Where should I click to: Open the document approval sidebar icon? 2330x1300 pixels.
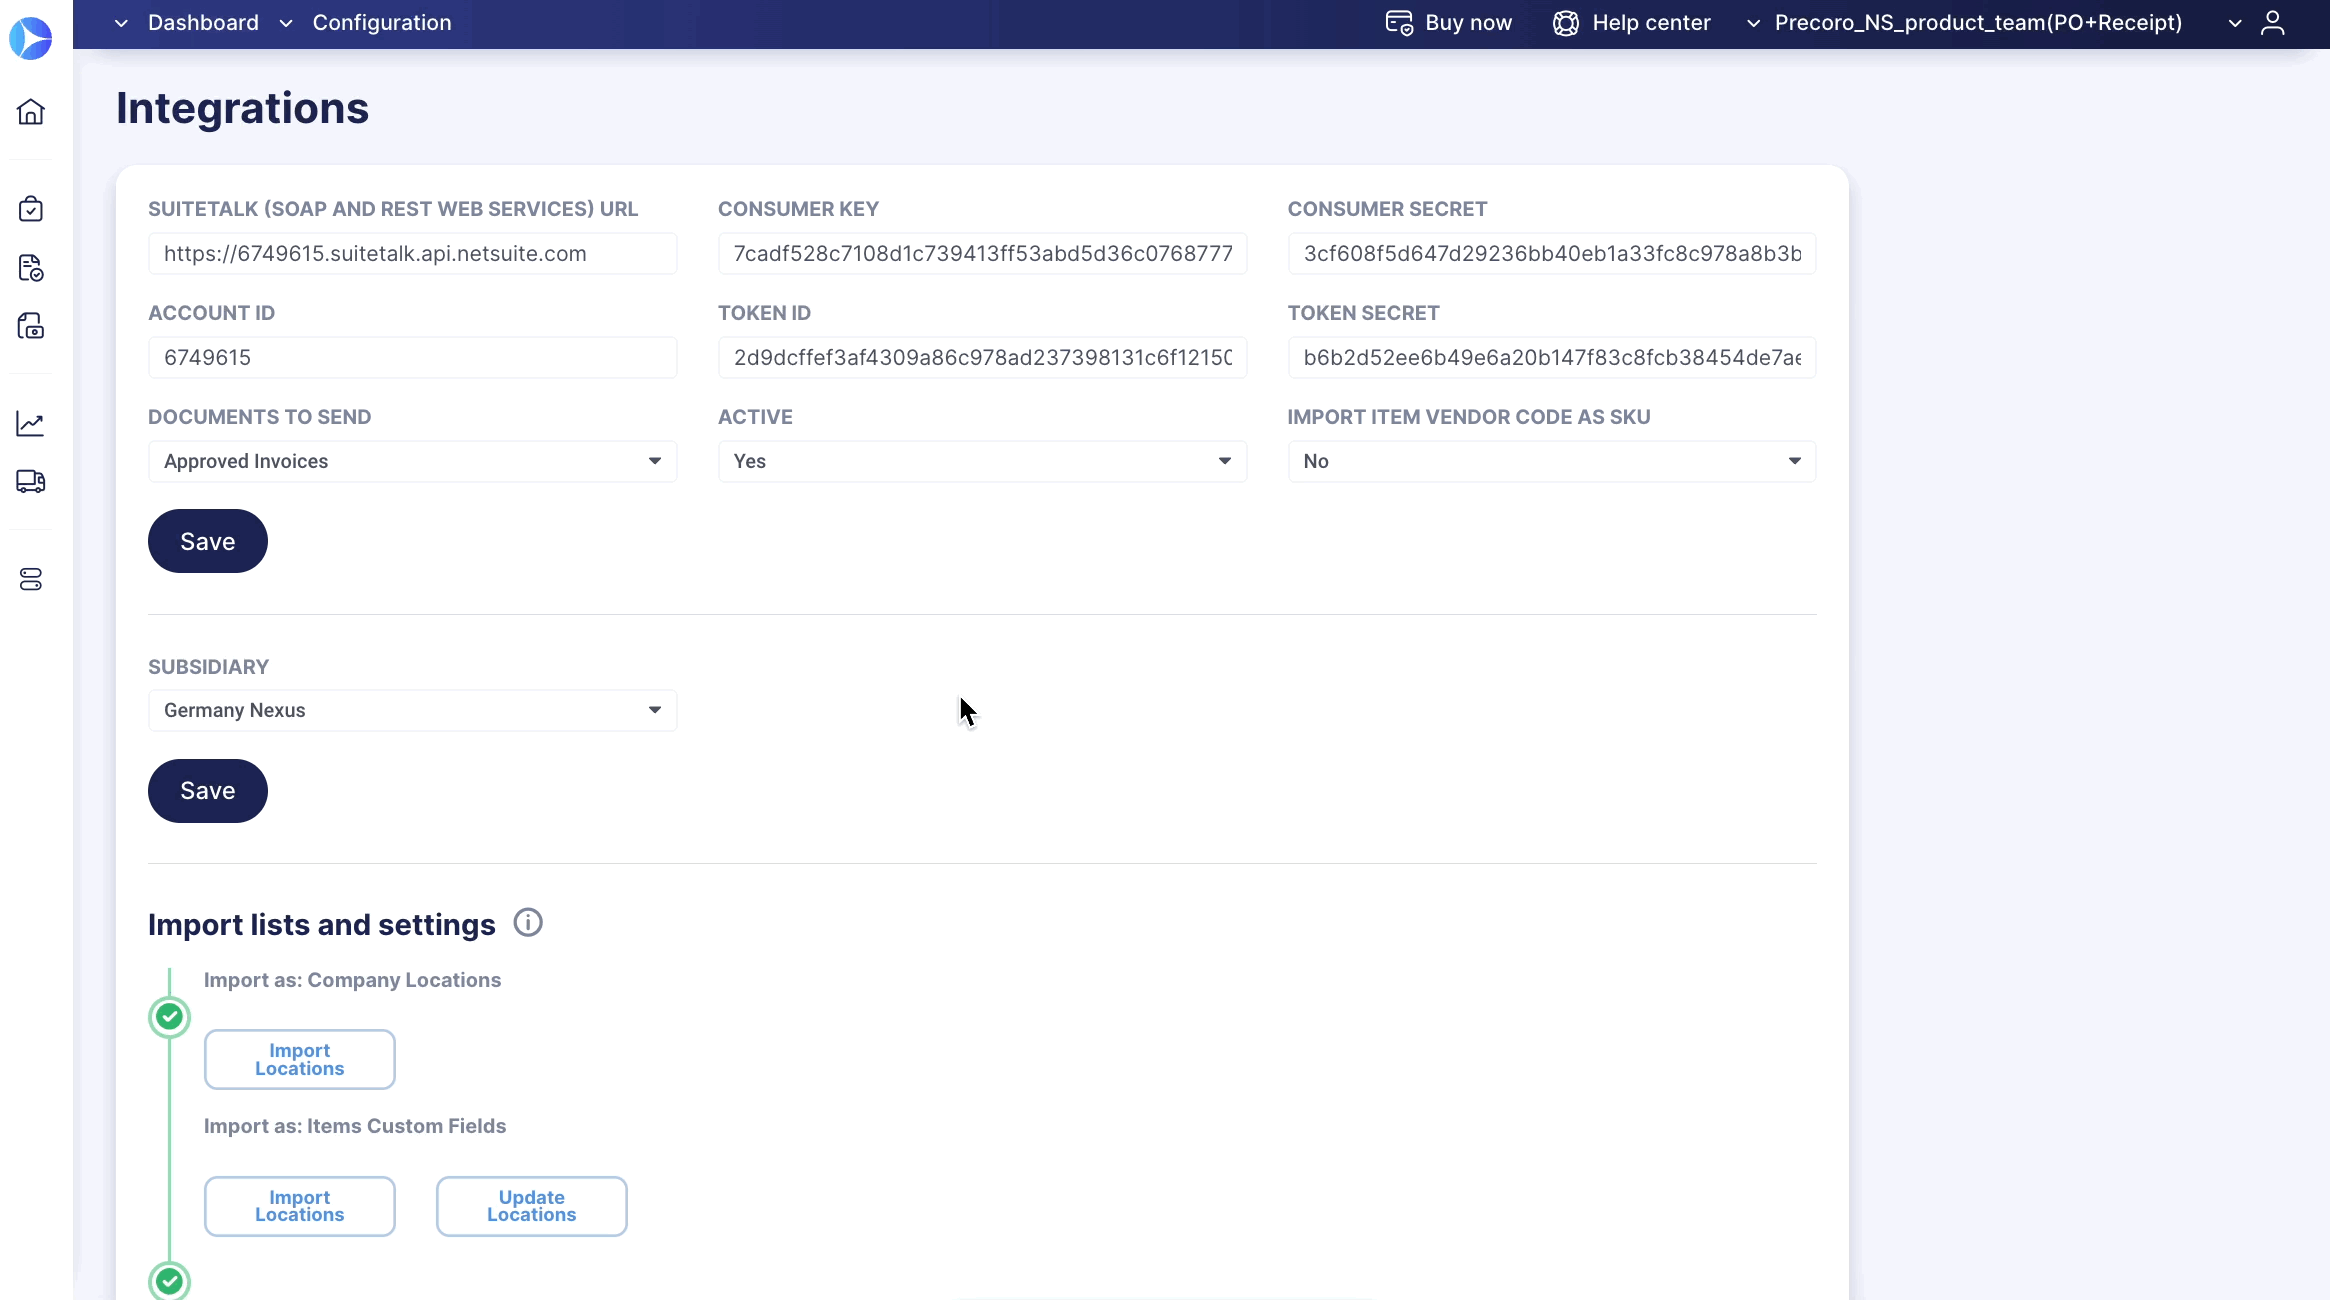(x=31, y=268)
